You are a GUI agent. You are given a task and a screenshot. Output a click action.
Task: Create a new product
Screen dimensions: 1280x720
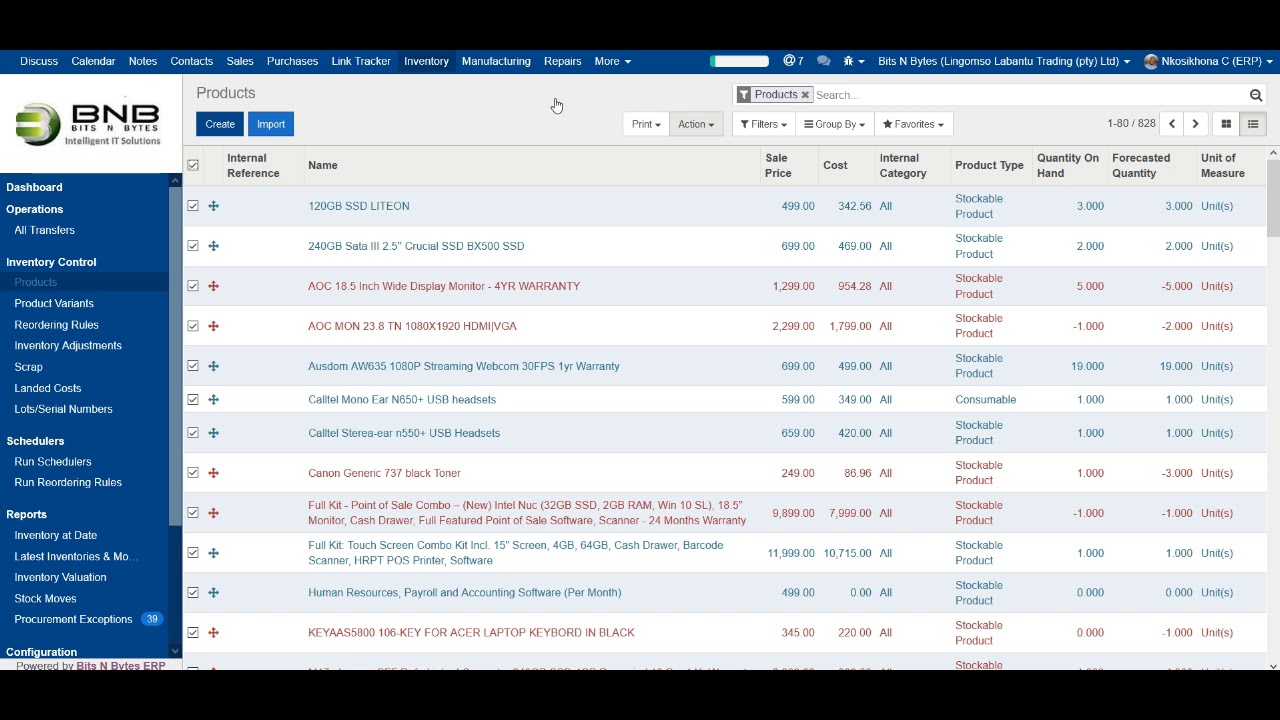220,124
